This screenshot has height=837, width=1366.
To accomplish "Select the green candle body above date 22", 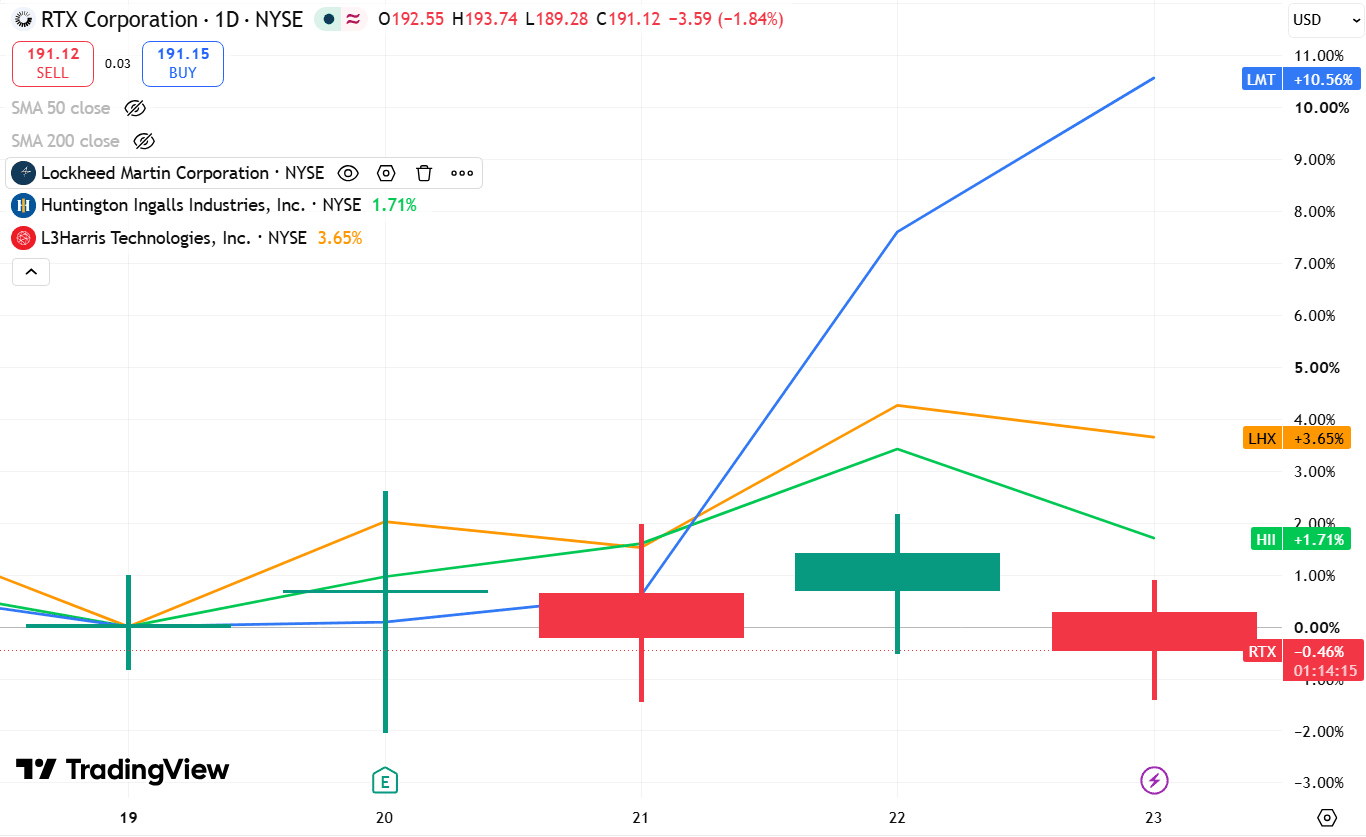I will pos(897,571).
